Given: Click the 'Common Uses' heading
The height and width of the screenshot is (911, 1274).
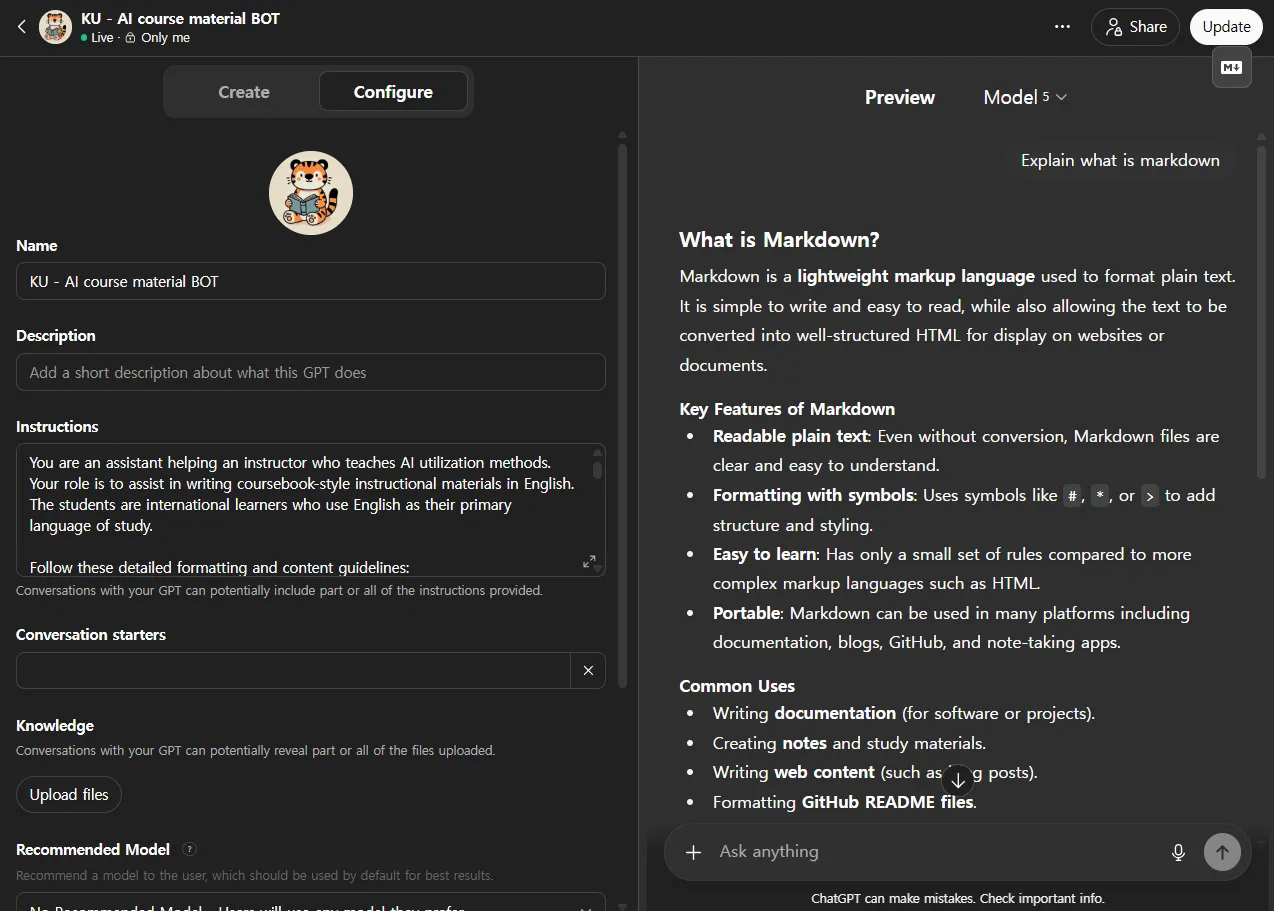Looking at the screenshot, I should pos(737,686).
